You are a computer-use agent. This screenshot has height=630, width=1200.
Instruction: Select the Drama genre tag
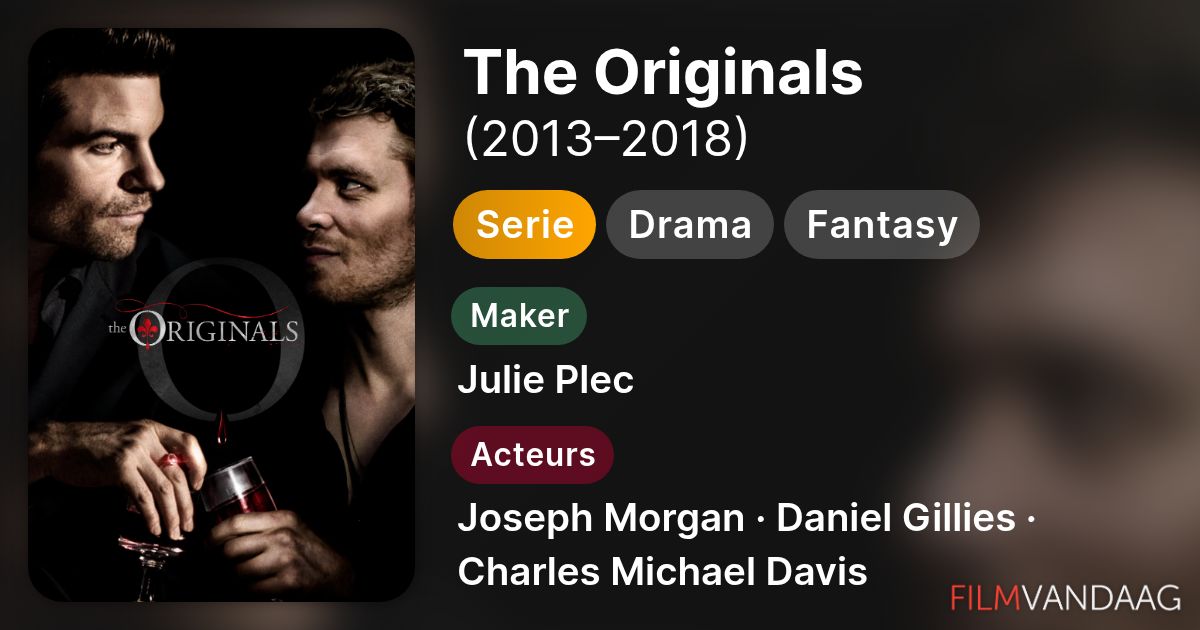coord(689,225)
